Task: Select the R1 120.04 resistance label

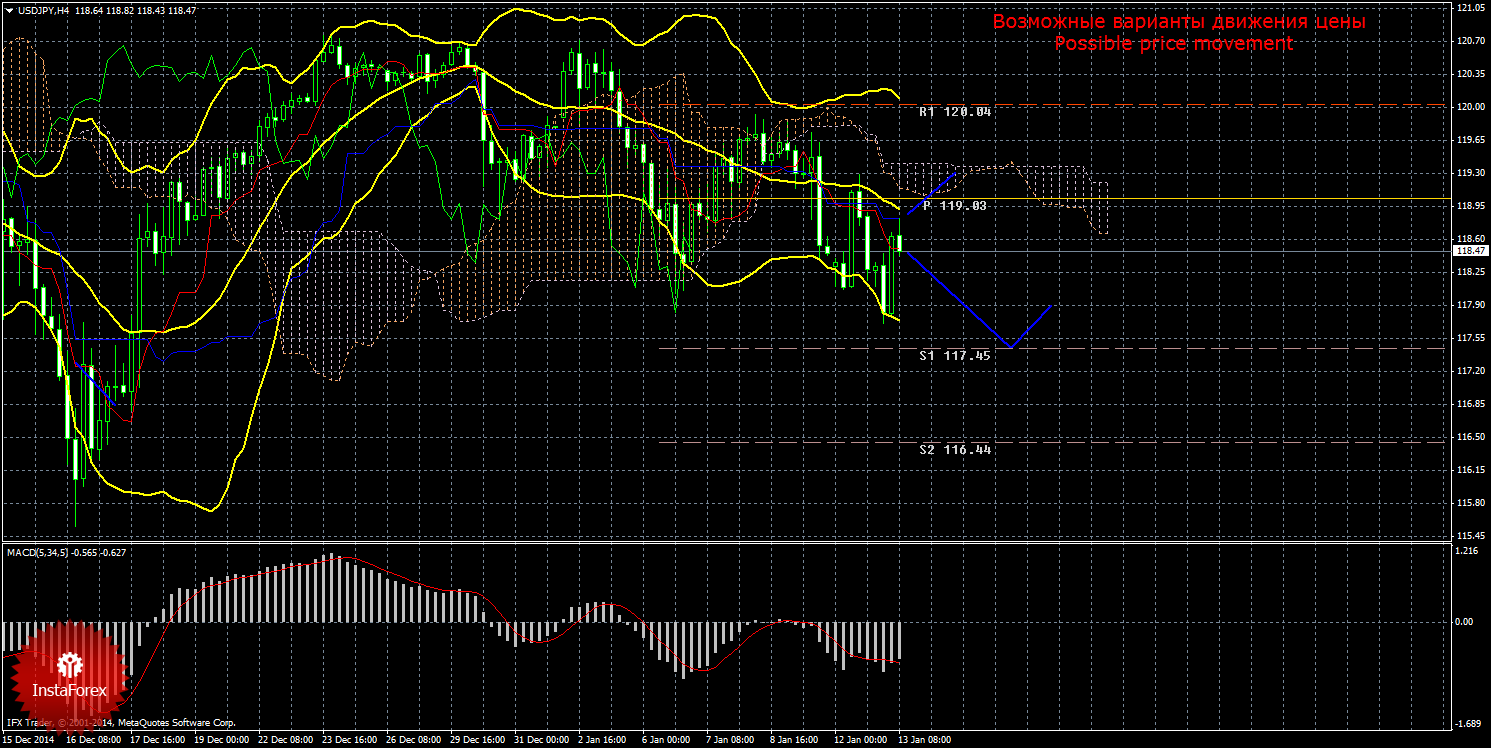Action: pyautogui.click(x=955, y=112)
